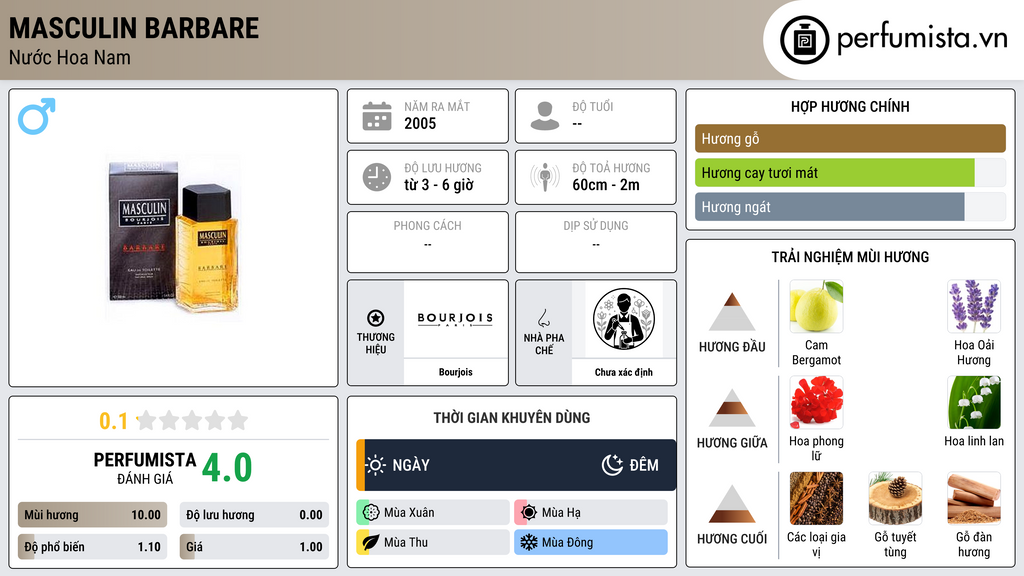The width and height of the screenshot is (1024, 576).
Task: Click the Bourjois brand name link
Action: pos(455,372)
